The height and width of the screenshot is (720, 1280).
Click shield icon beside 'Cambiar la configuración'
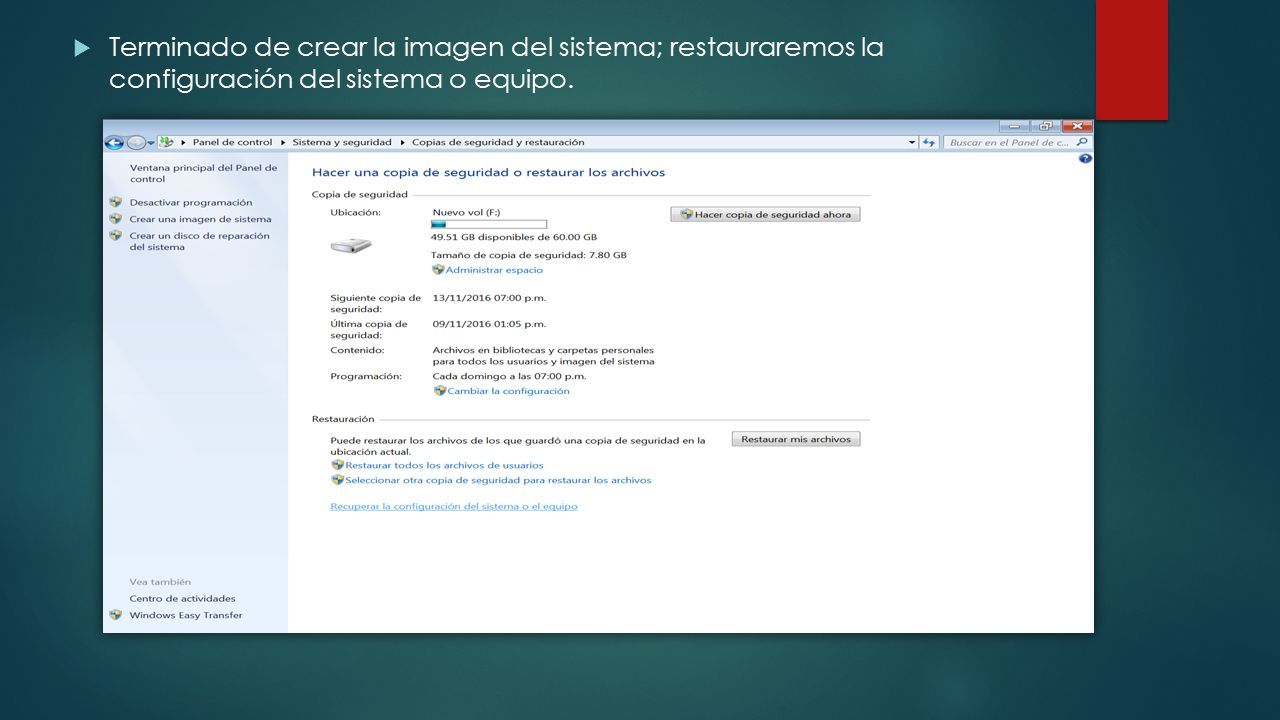point(439,391)
